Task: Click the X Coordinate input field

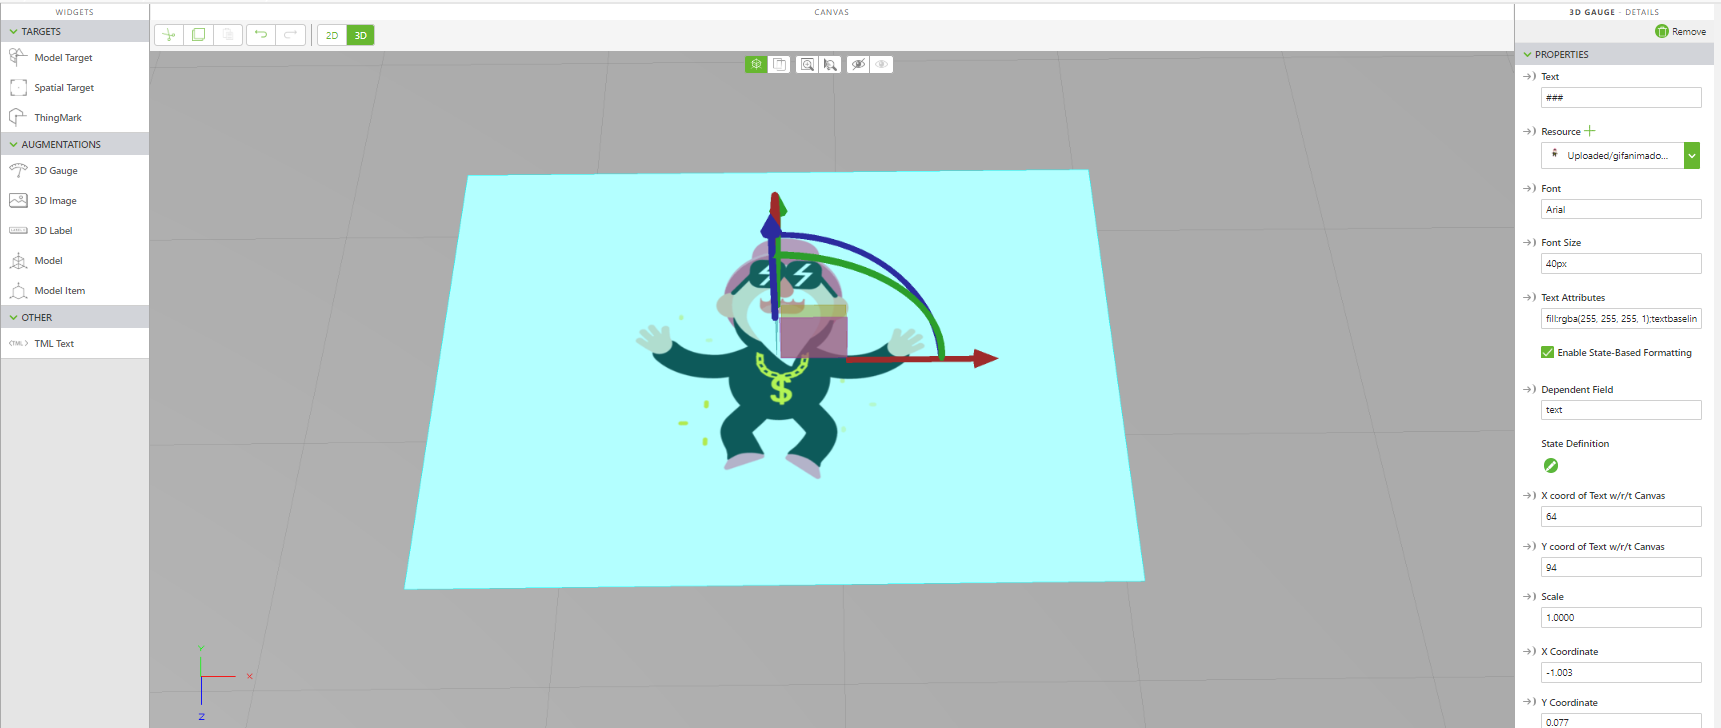Action: coord(1621,672)
